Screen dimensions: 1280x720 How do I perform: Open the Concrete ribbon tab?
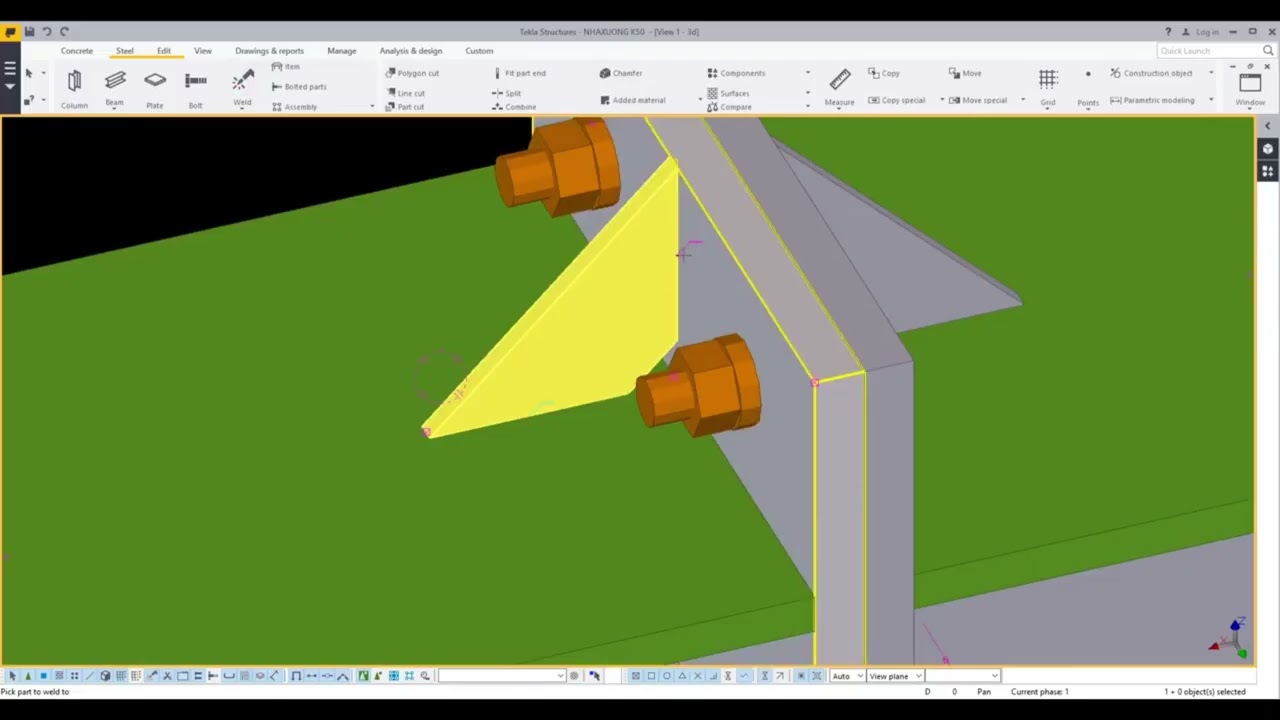[77, 51]
